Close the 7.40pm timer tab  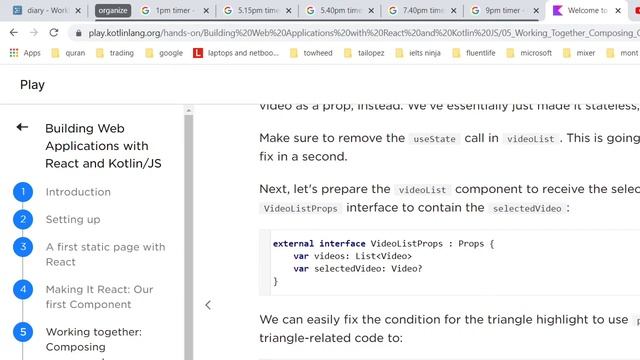pyautogui.click(x=453, y=11)
